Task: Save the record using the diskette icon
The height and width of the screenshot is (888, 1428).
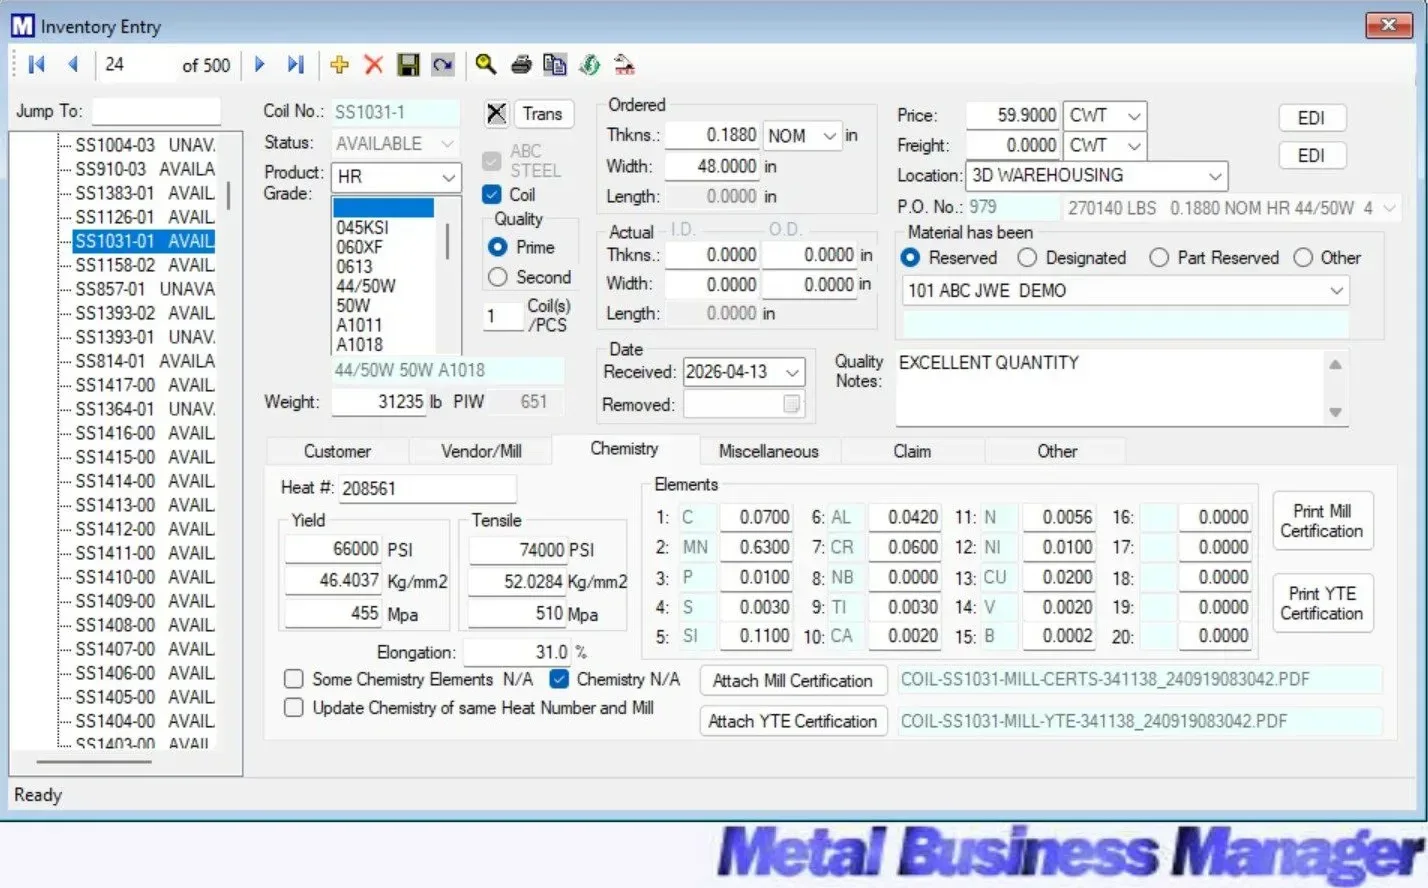Action: pos(409,64)
